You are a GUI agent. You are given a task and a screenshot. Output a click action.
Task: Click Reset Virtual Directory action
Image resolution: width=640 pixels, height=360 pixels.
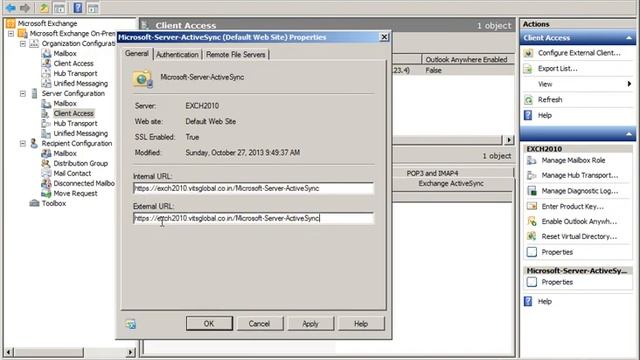coord(579,236)
